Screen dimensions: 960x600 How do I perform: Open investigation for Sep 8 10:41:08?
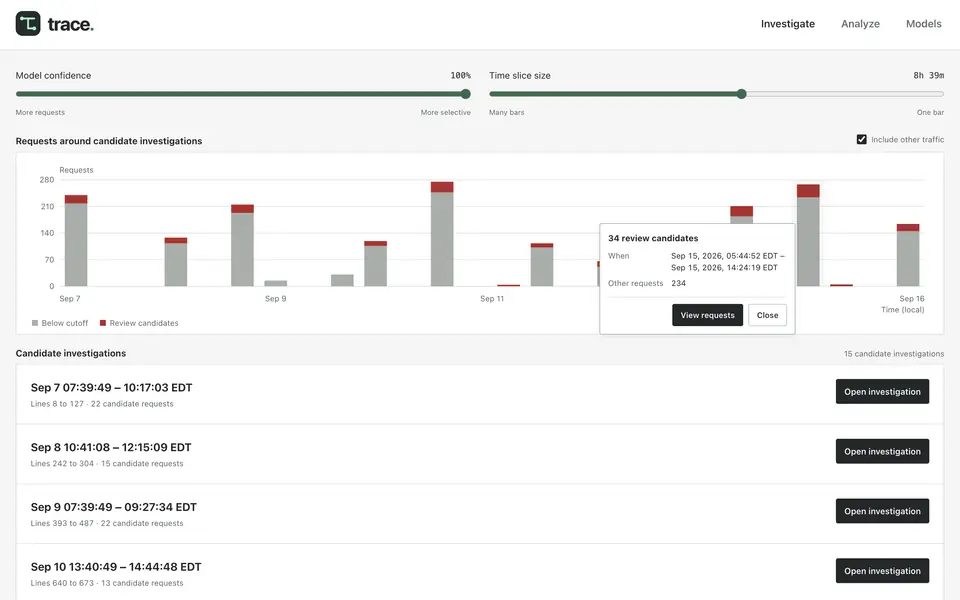[x=882, y=451]
